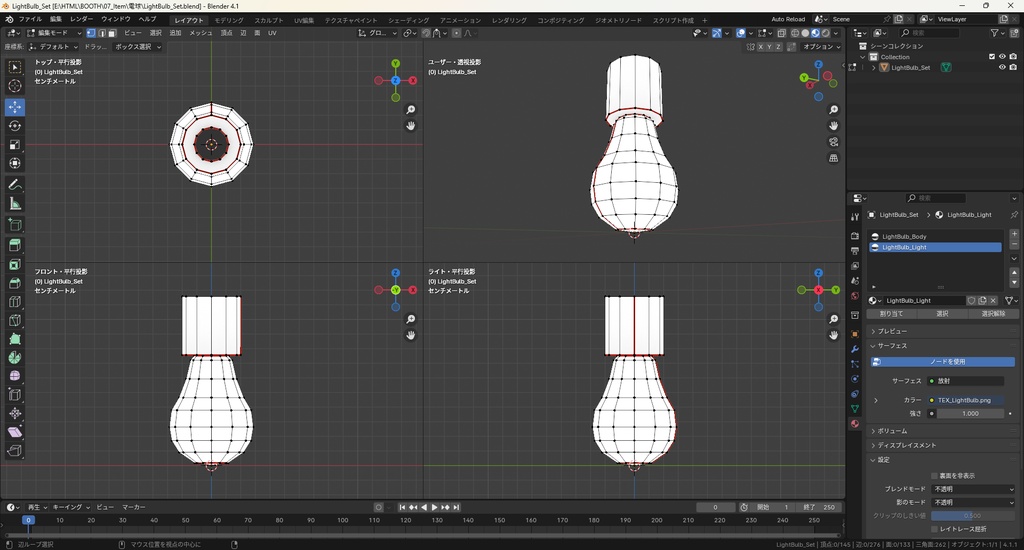The width and height of the screenshot is (1024, 550).
Task: Hide LightBulb_Set in viewport via eye icon
Action: 1002,67
